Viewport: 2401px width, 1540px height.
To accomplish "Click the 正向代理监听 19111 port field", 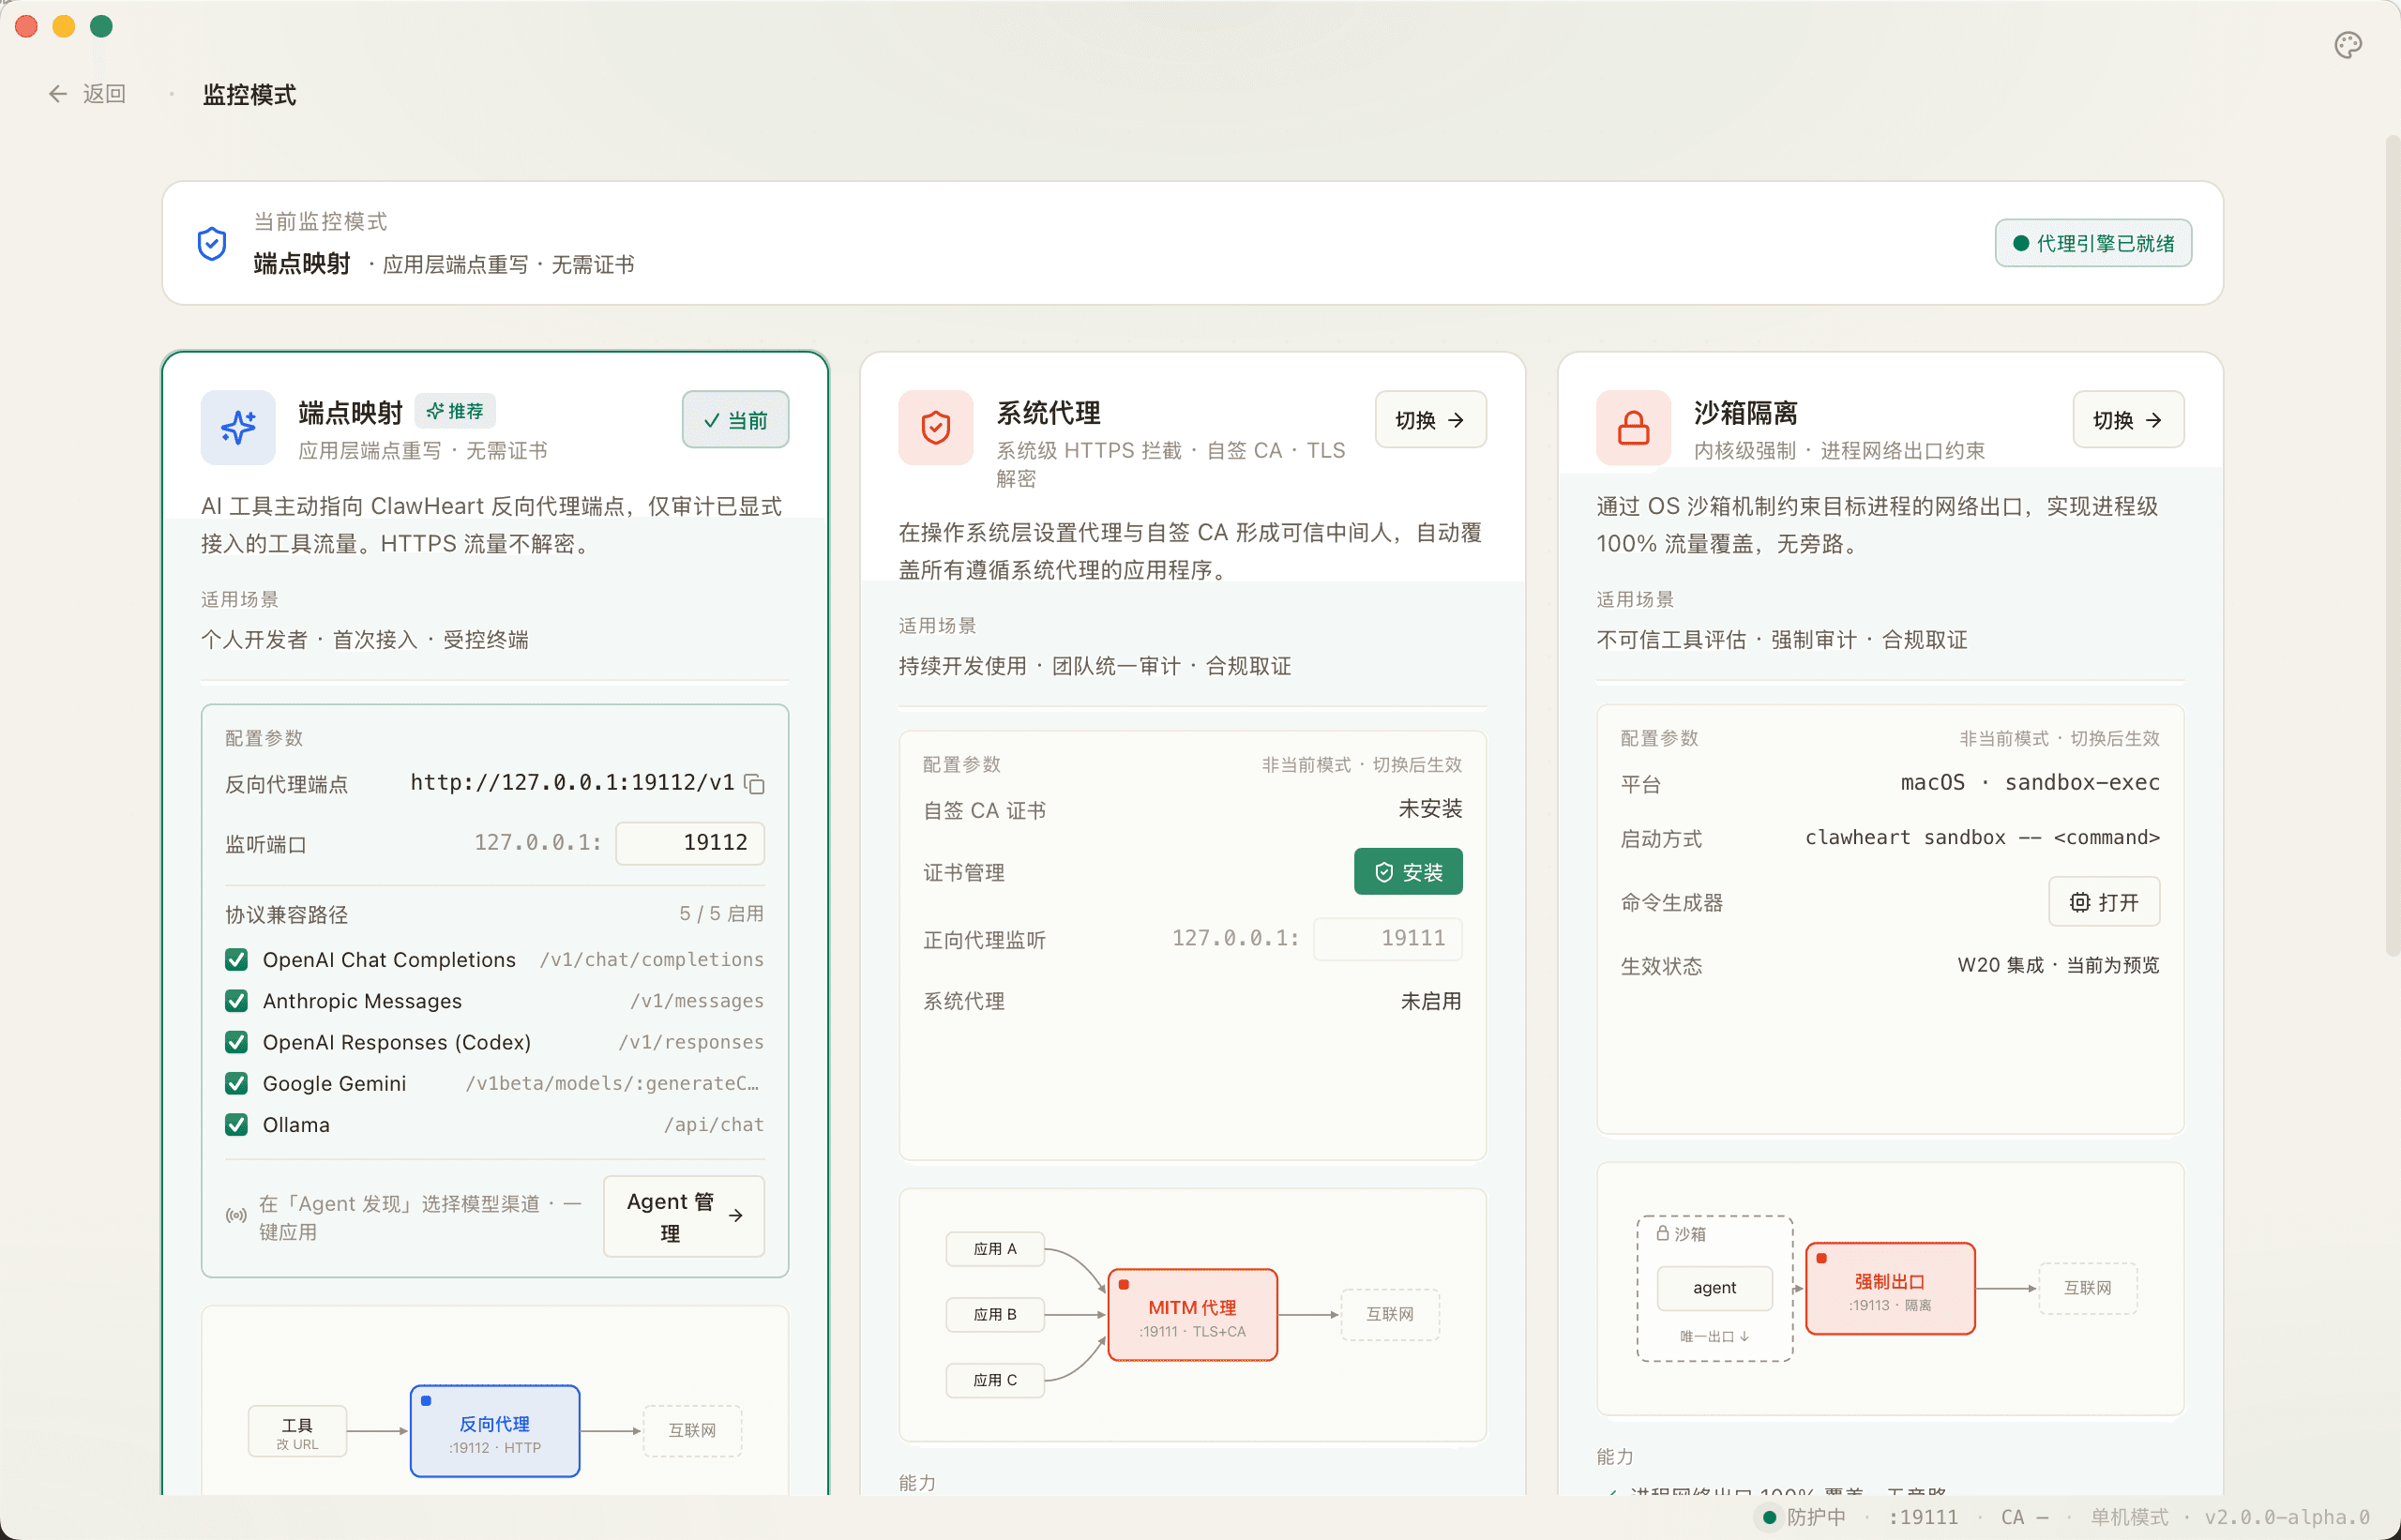I will click(1387, 939).
